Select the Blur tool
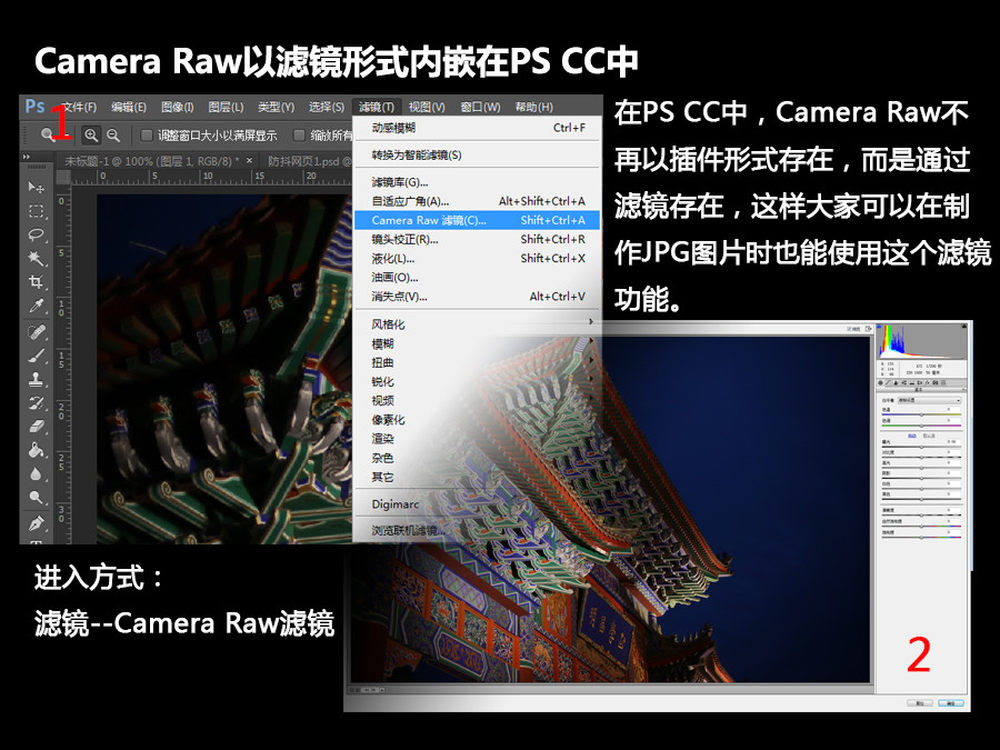The height and width of the screenshot is (750, 1000). [36, 474]
